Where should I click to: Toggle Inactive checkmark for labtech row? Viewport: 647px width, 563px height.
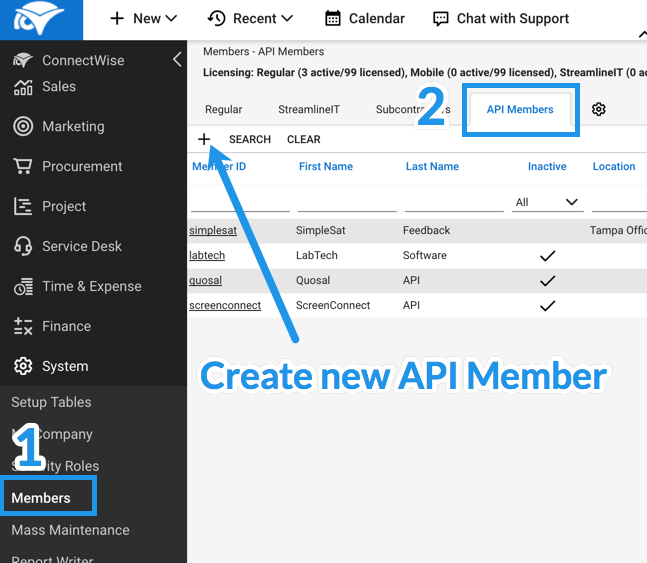point(547,256)
